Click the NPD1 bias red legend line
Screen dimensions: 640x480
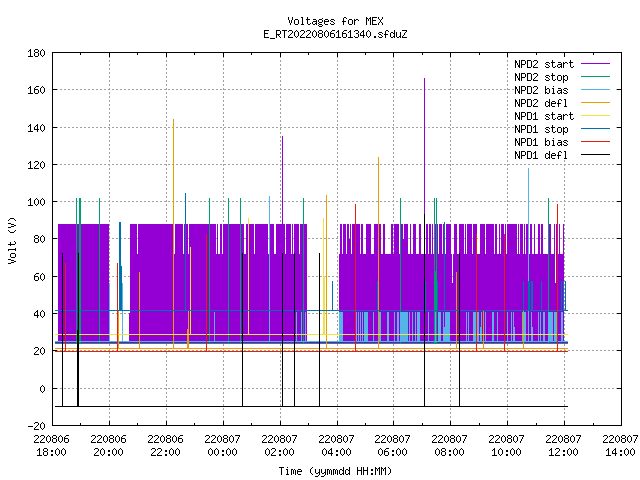(x=595, y=142)
